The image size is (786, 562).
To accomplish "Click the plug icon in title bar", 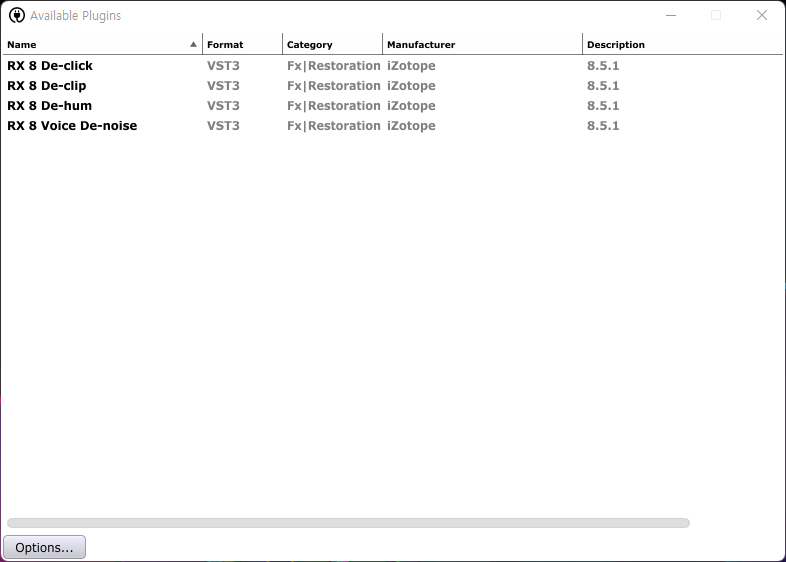I will [17, 16].
